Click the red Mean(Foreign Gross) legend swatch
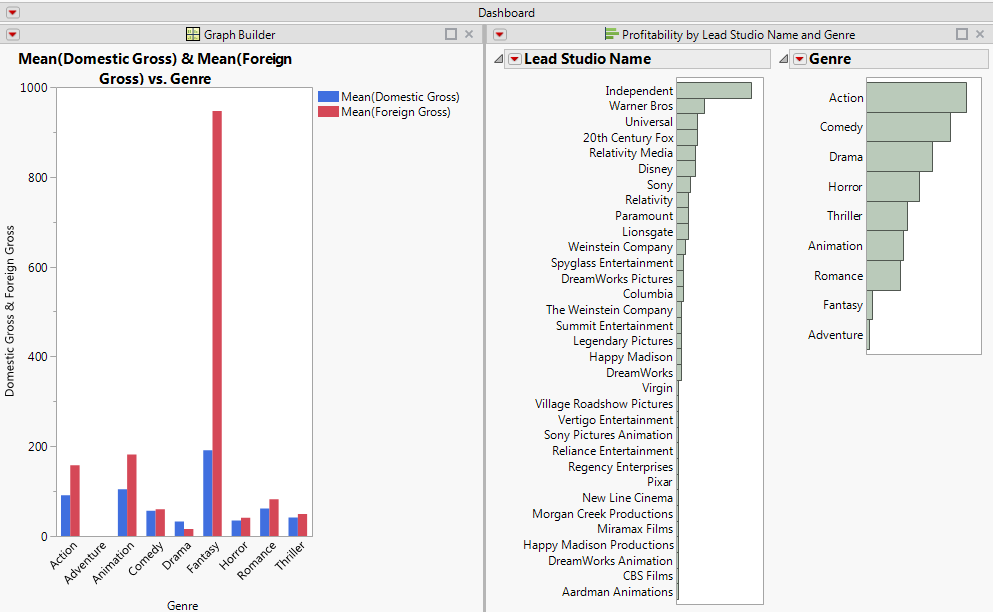The image size is (993, 612). tap(328, 112)
